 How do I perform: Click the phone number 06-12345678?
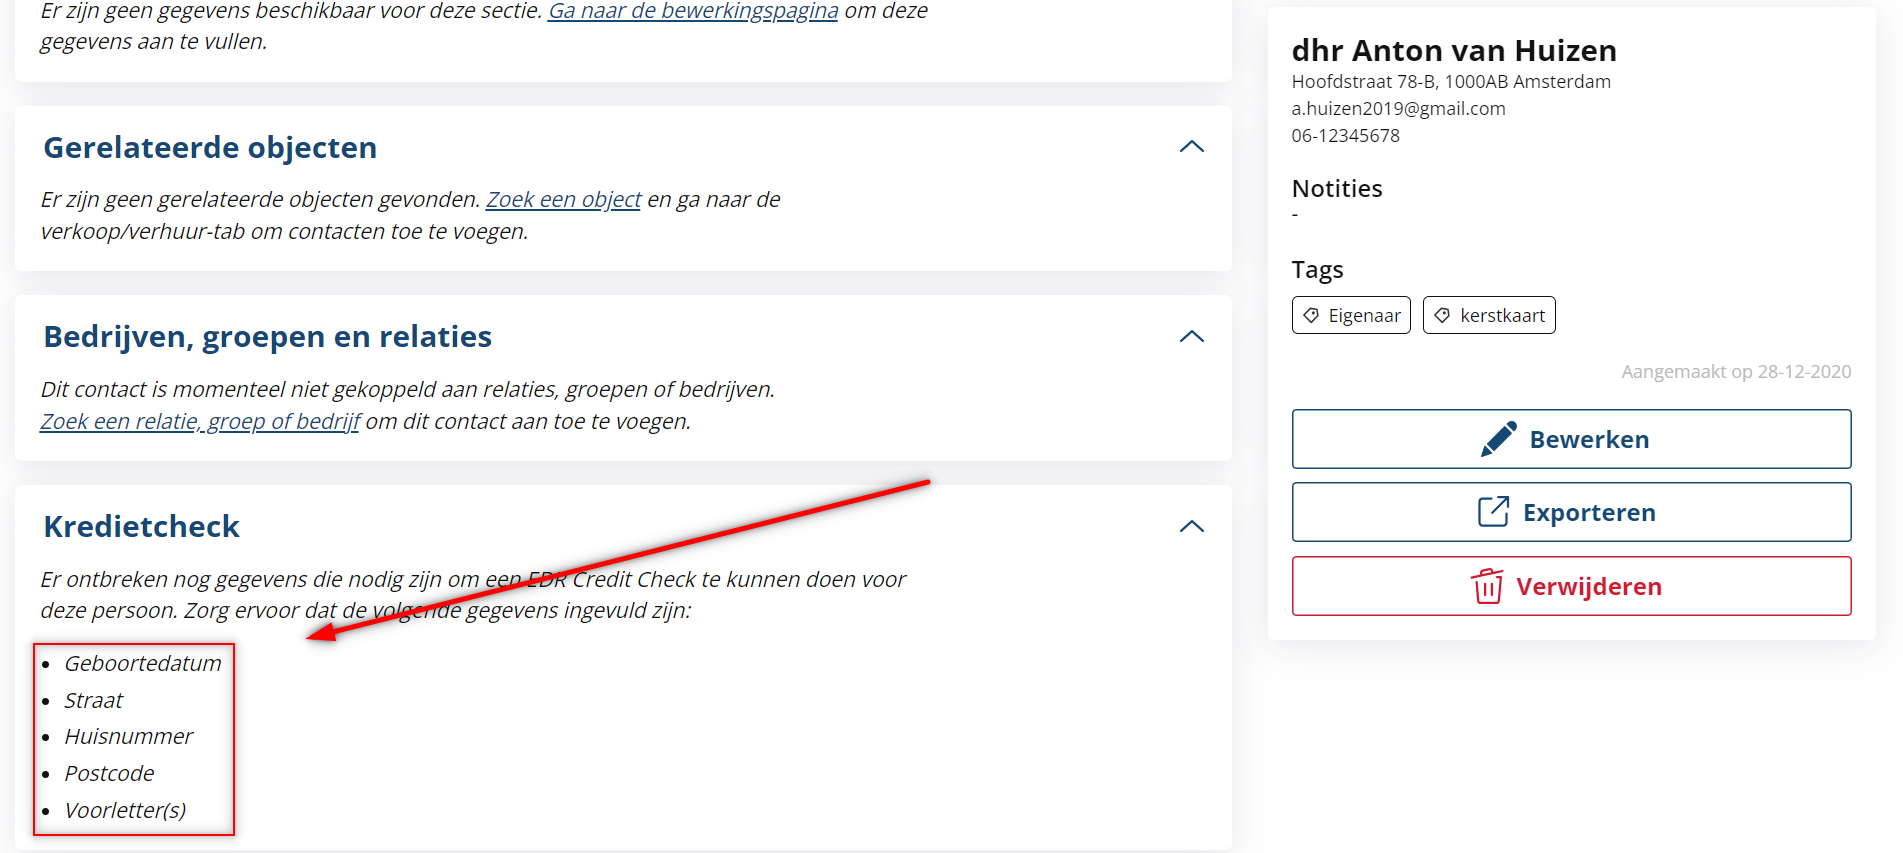click(x=1345, y=136)
